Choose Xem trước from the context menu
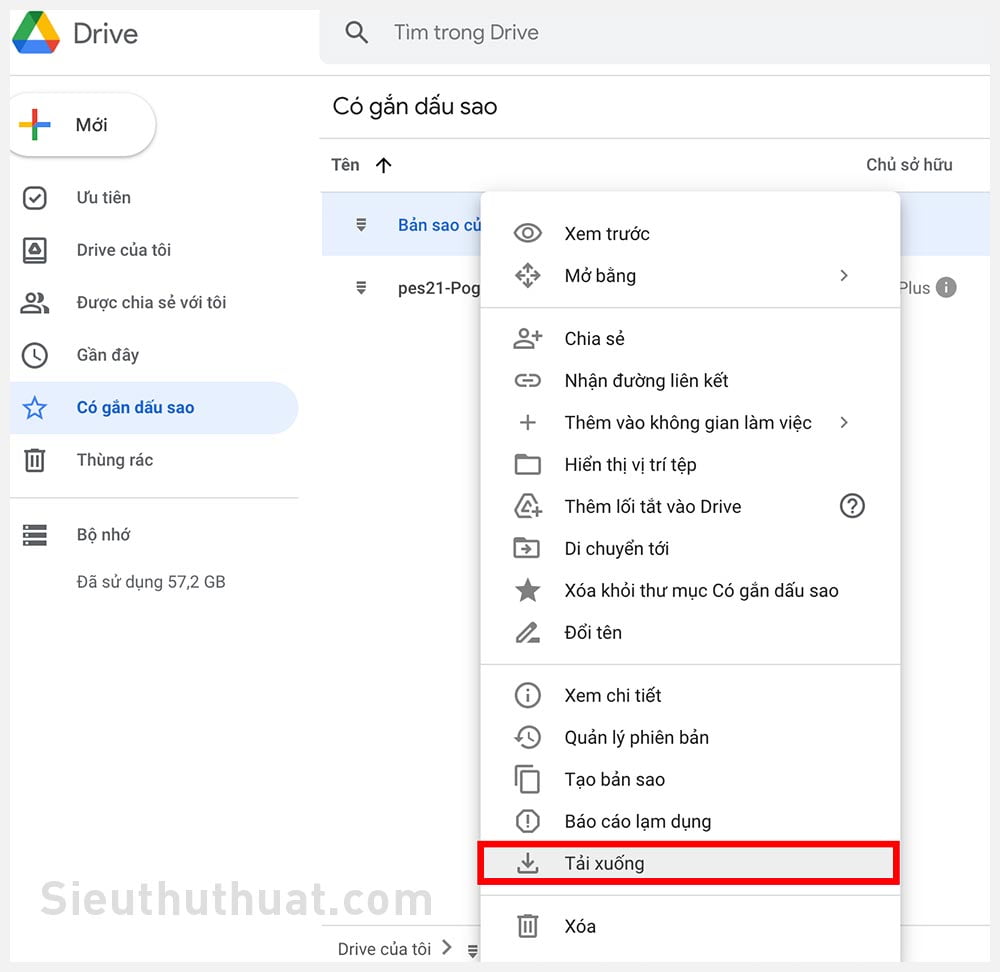 689,233
